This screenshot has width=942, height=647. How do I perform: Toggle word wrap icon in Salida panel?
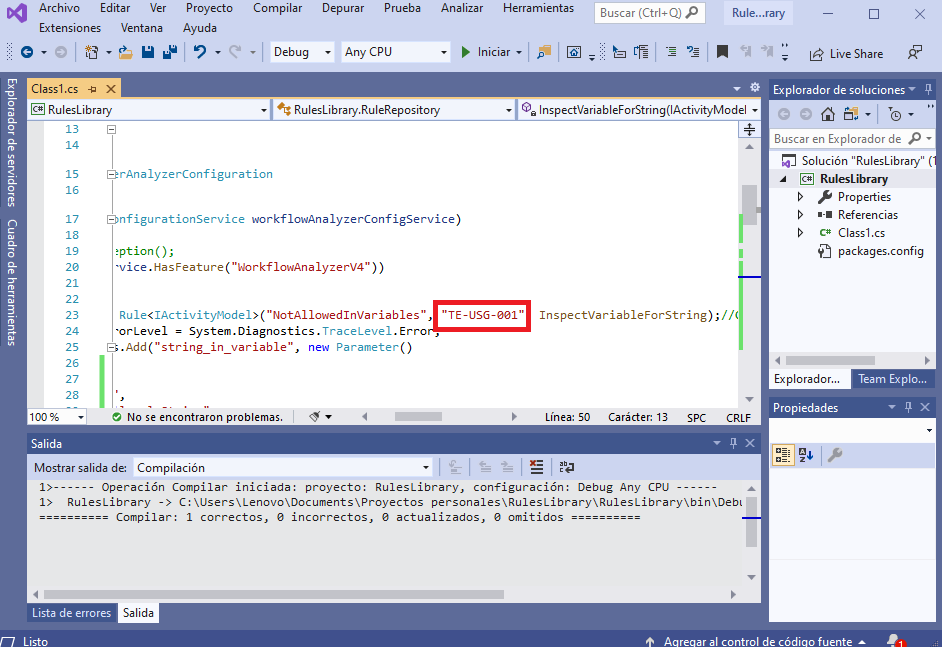567,467
